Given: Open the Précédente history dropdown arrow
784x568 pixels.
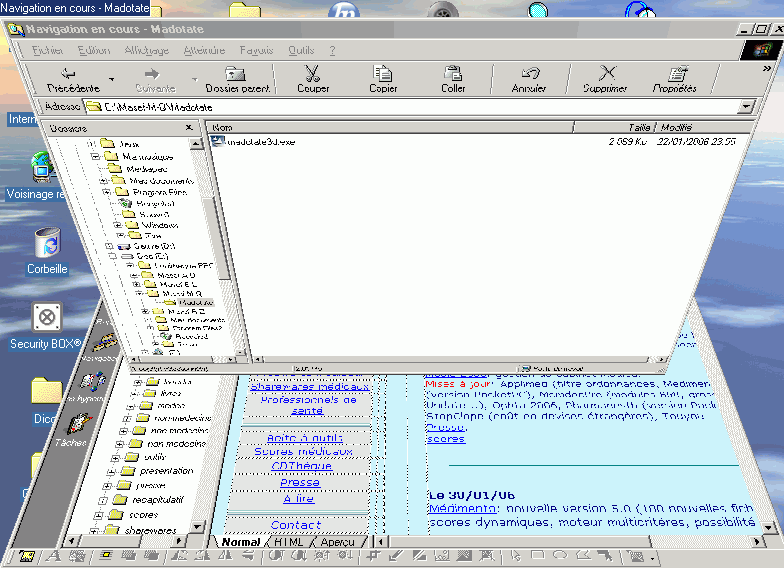Looking at the screenshot, I should [x=112, y=78].
